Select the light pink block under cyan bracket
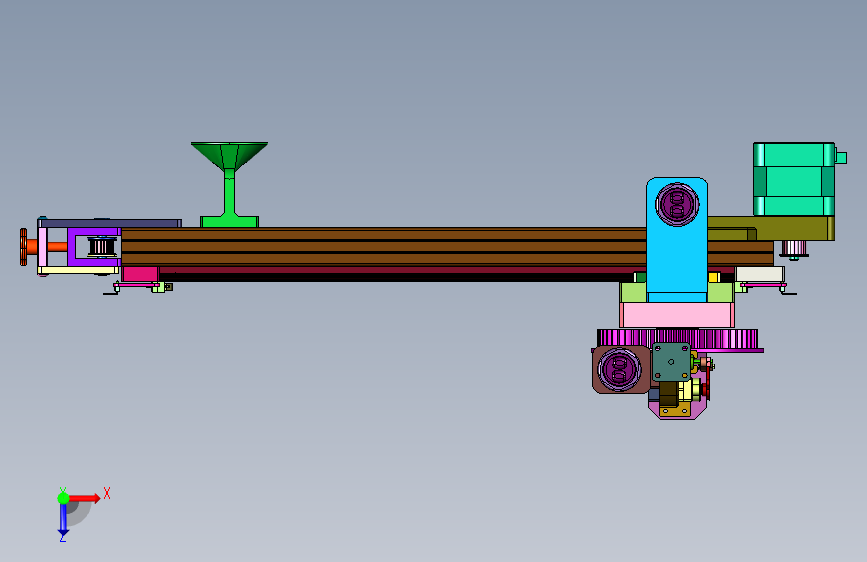The image size is (867, 562). pos(677,315)
